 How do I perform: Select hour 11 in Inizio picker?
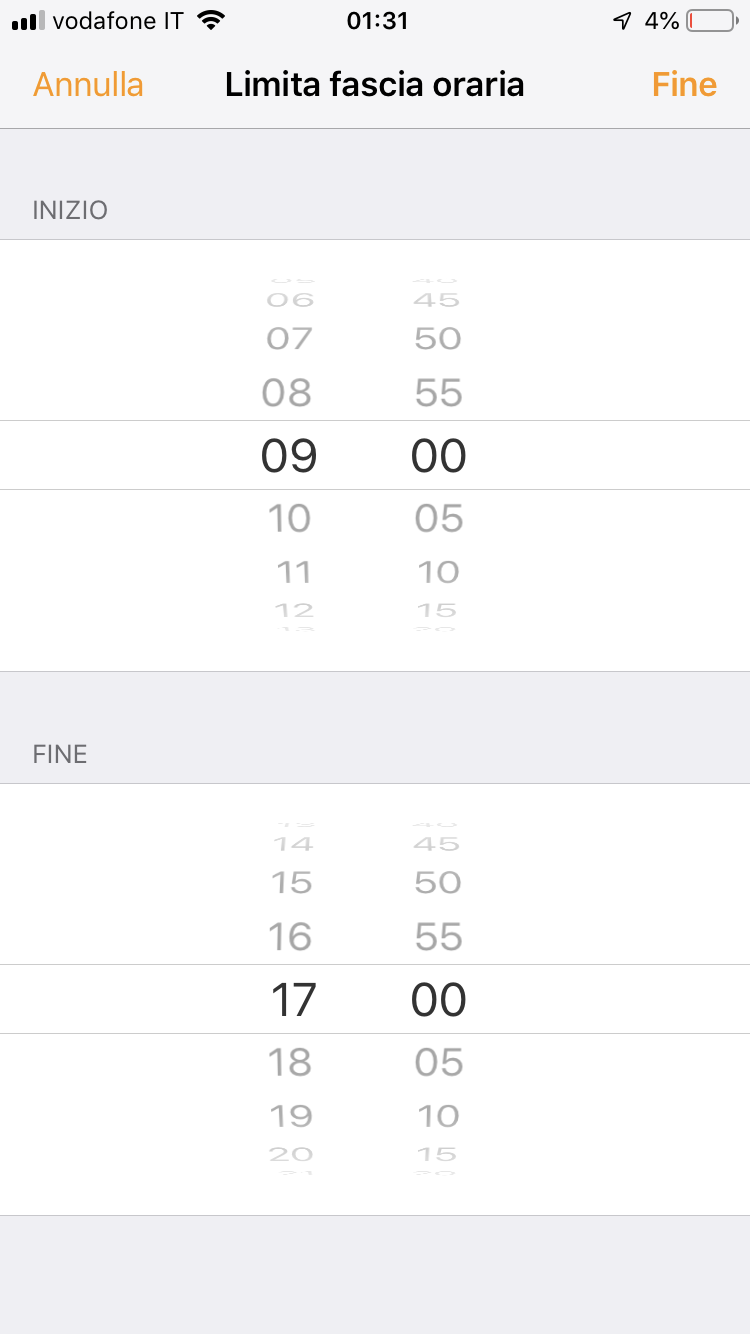point(293,572)
